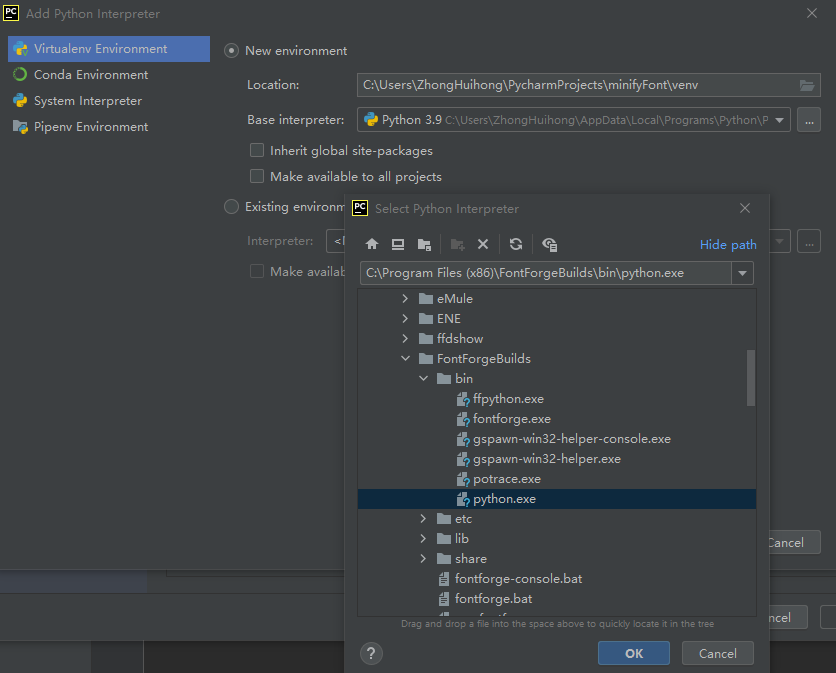This screenshot has width=836, height=673.
Task: Collapse the bin folder
Action: (423, 379)
